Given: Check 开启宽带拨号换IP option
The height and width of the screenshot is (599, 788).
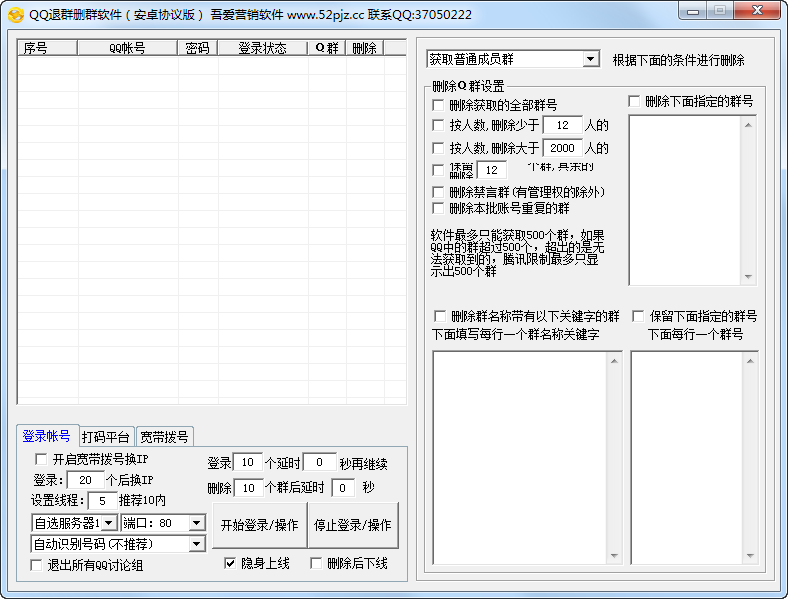Looking at the screenshot, I should click(41, 459).
